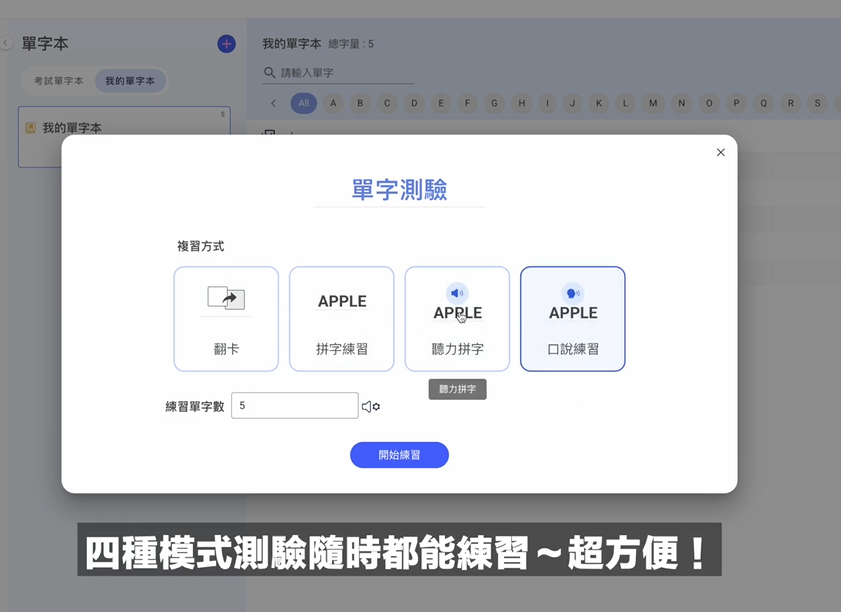Switch to 考試單字本 tab
The image size is (841, 612).
[58, 81]
